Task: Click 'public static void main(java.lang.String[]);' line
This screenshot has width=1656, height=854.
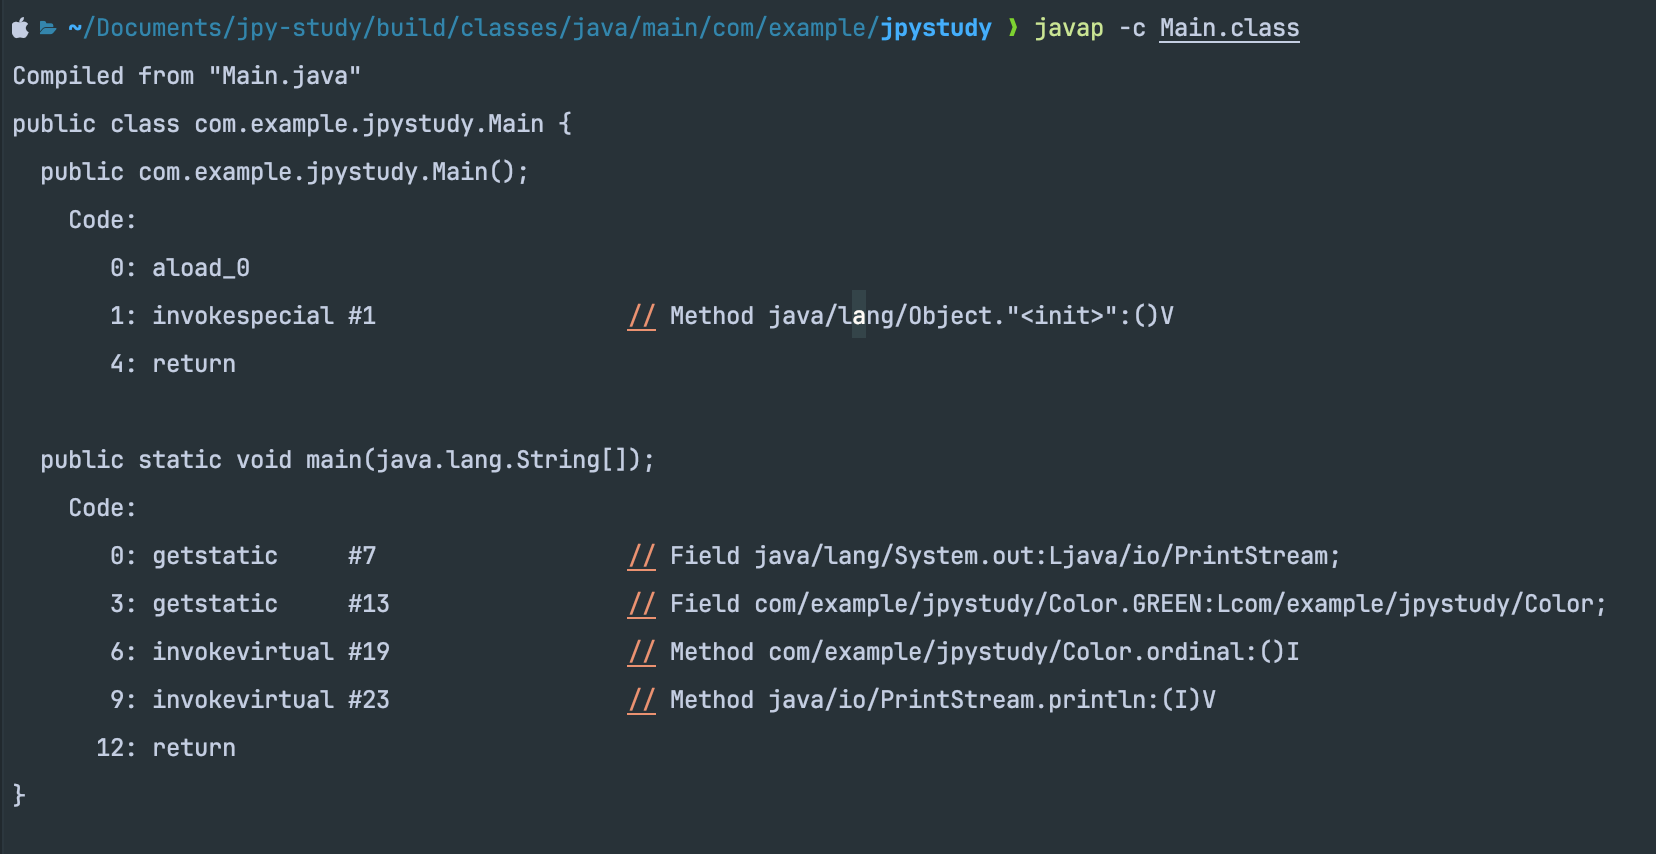Action: pyautogui.click(x=347, y=460)
